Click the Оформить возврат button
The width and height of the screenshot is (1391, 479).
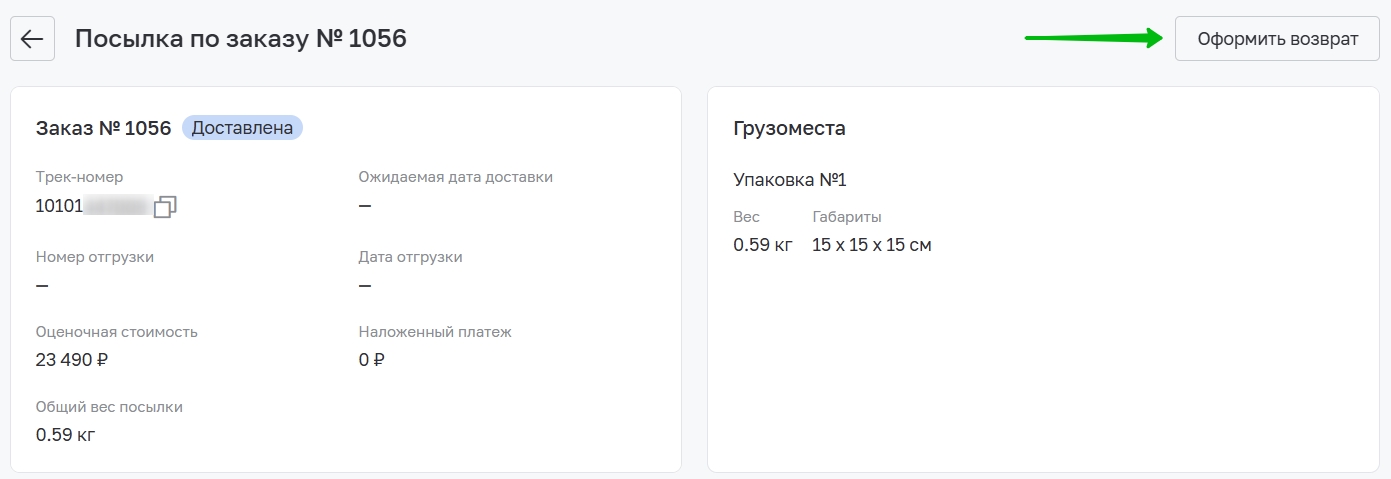tap(1277, 39)
